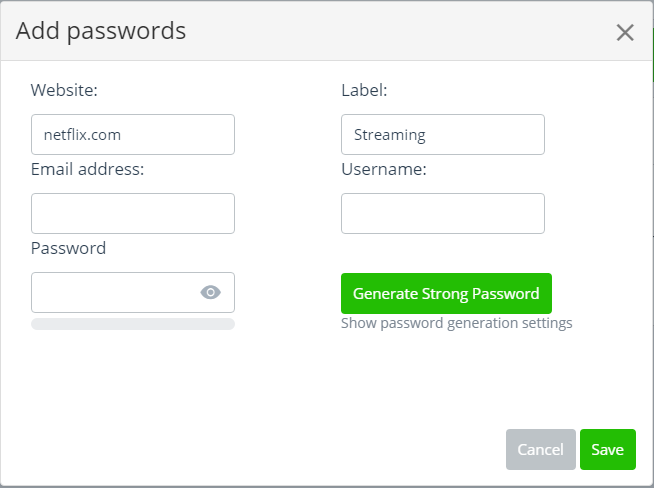
Task: Click the 'Password' field label
Action: point(68,248)
